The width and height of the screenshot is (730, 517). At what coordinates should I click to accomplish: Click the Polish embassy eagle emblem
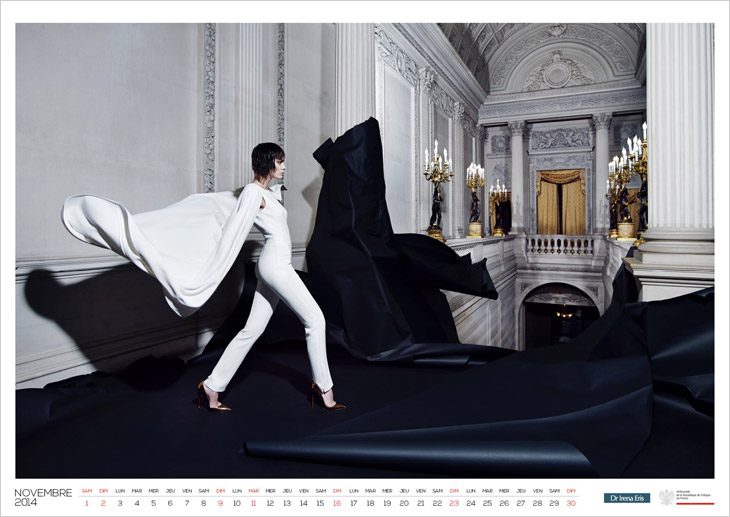pyautogui.click(x=666, y=497)
